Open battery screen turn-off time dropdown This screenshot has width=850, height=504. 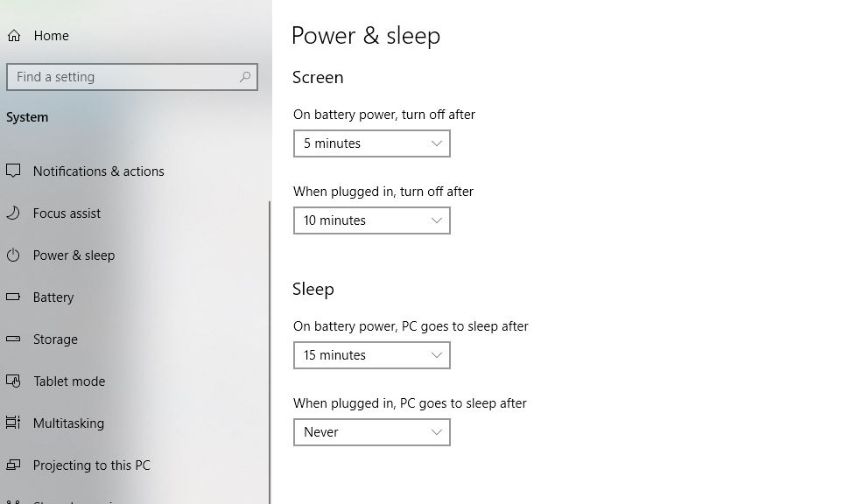(371, 144)
